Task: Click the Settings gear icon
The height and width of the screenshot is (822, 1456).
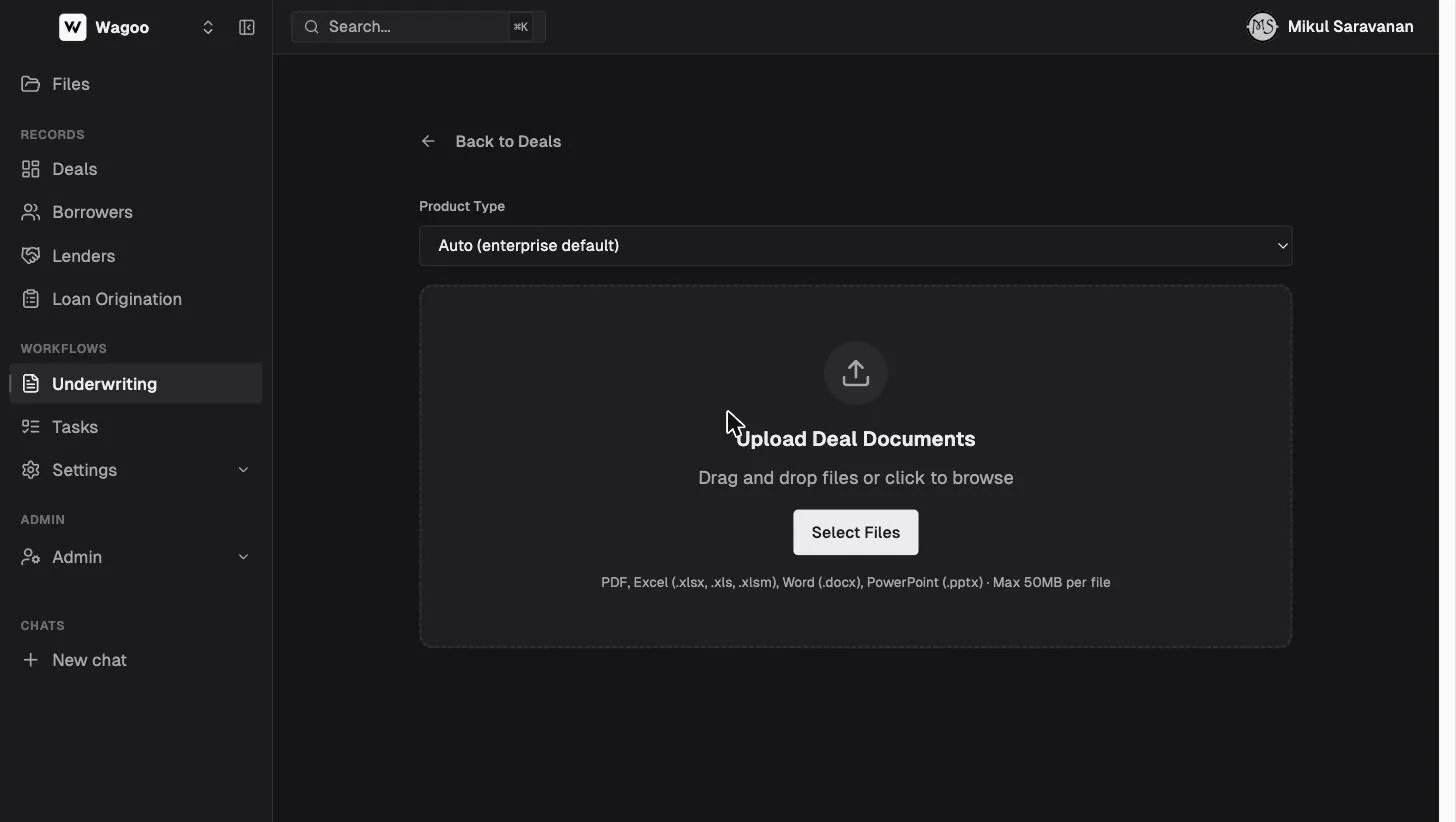Action: point(31,470)
